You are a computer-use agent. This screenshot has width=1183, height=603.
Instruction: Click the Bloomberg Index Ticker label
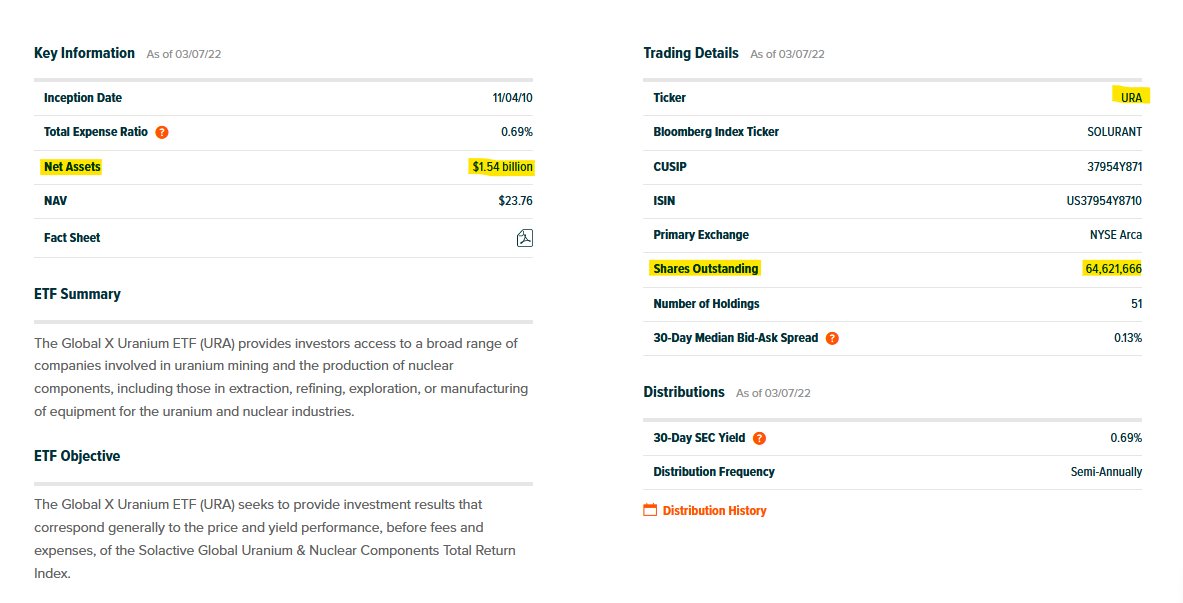tap(716, 131)
